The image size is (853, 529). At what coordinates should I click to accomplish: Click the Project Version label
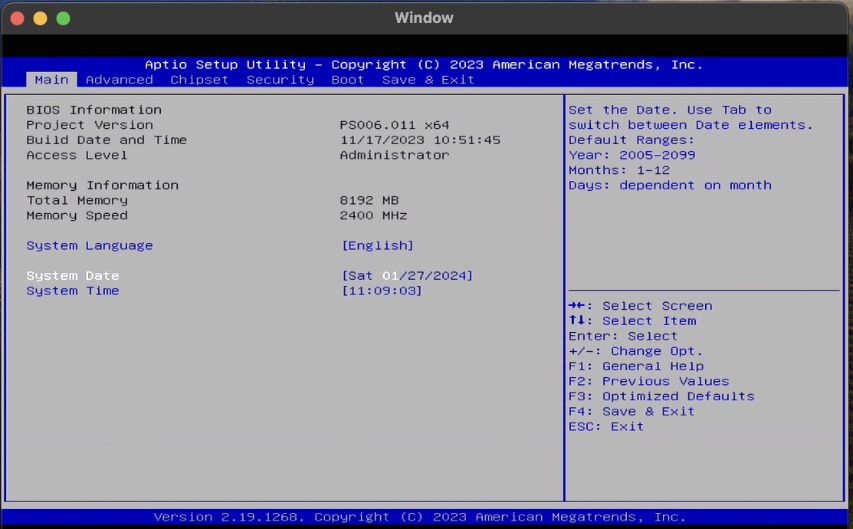point(90,125)
